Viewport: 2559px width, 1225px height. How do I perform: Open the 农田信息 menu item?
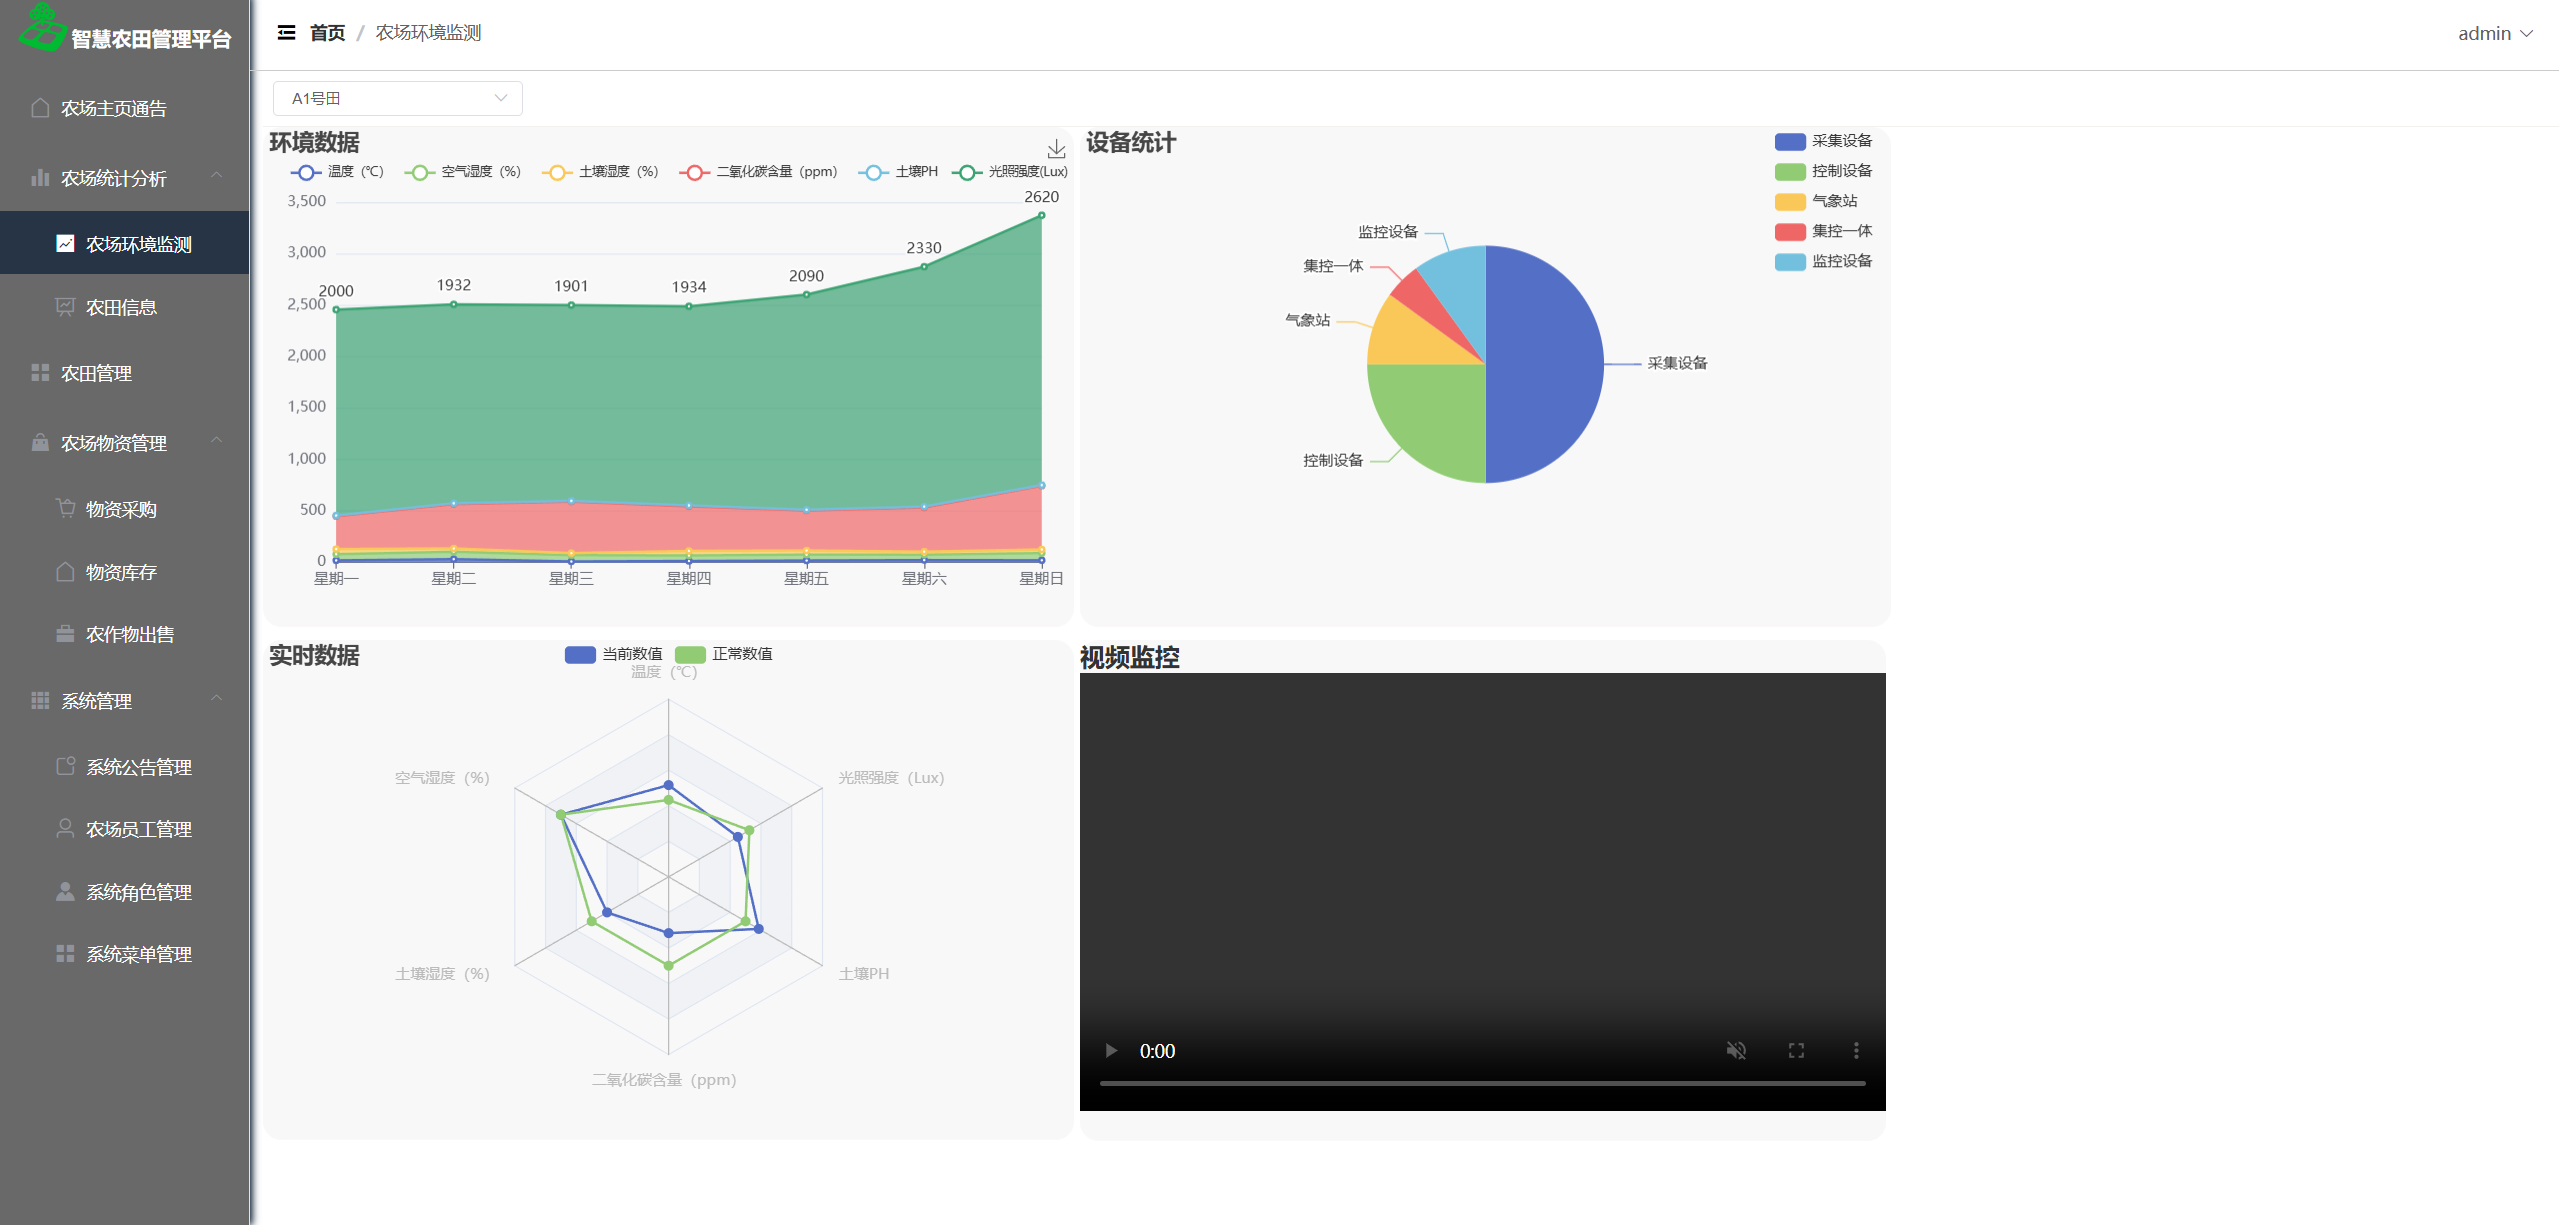pyautogui.click(x=121, y=307)
